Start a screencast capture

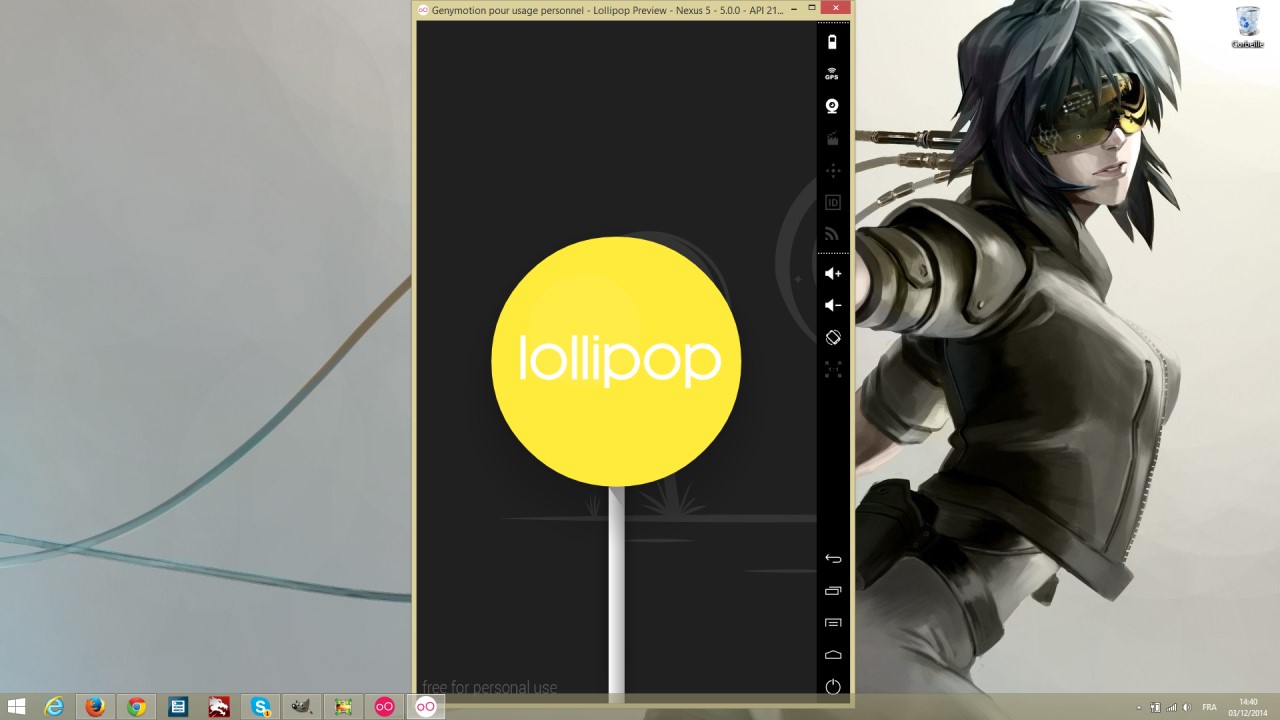click(x=832, y=138)
